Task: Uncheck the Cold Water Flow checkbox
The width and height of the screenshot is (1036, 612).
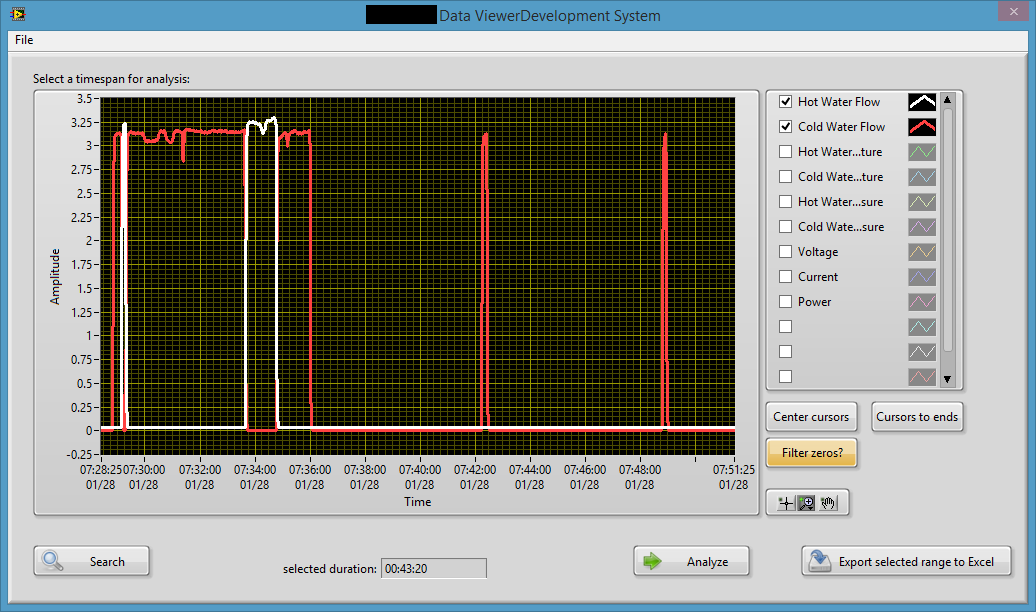Action: coord(786,127)
